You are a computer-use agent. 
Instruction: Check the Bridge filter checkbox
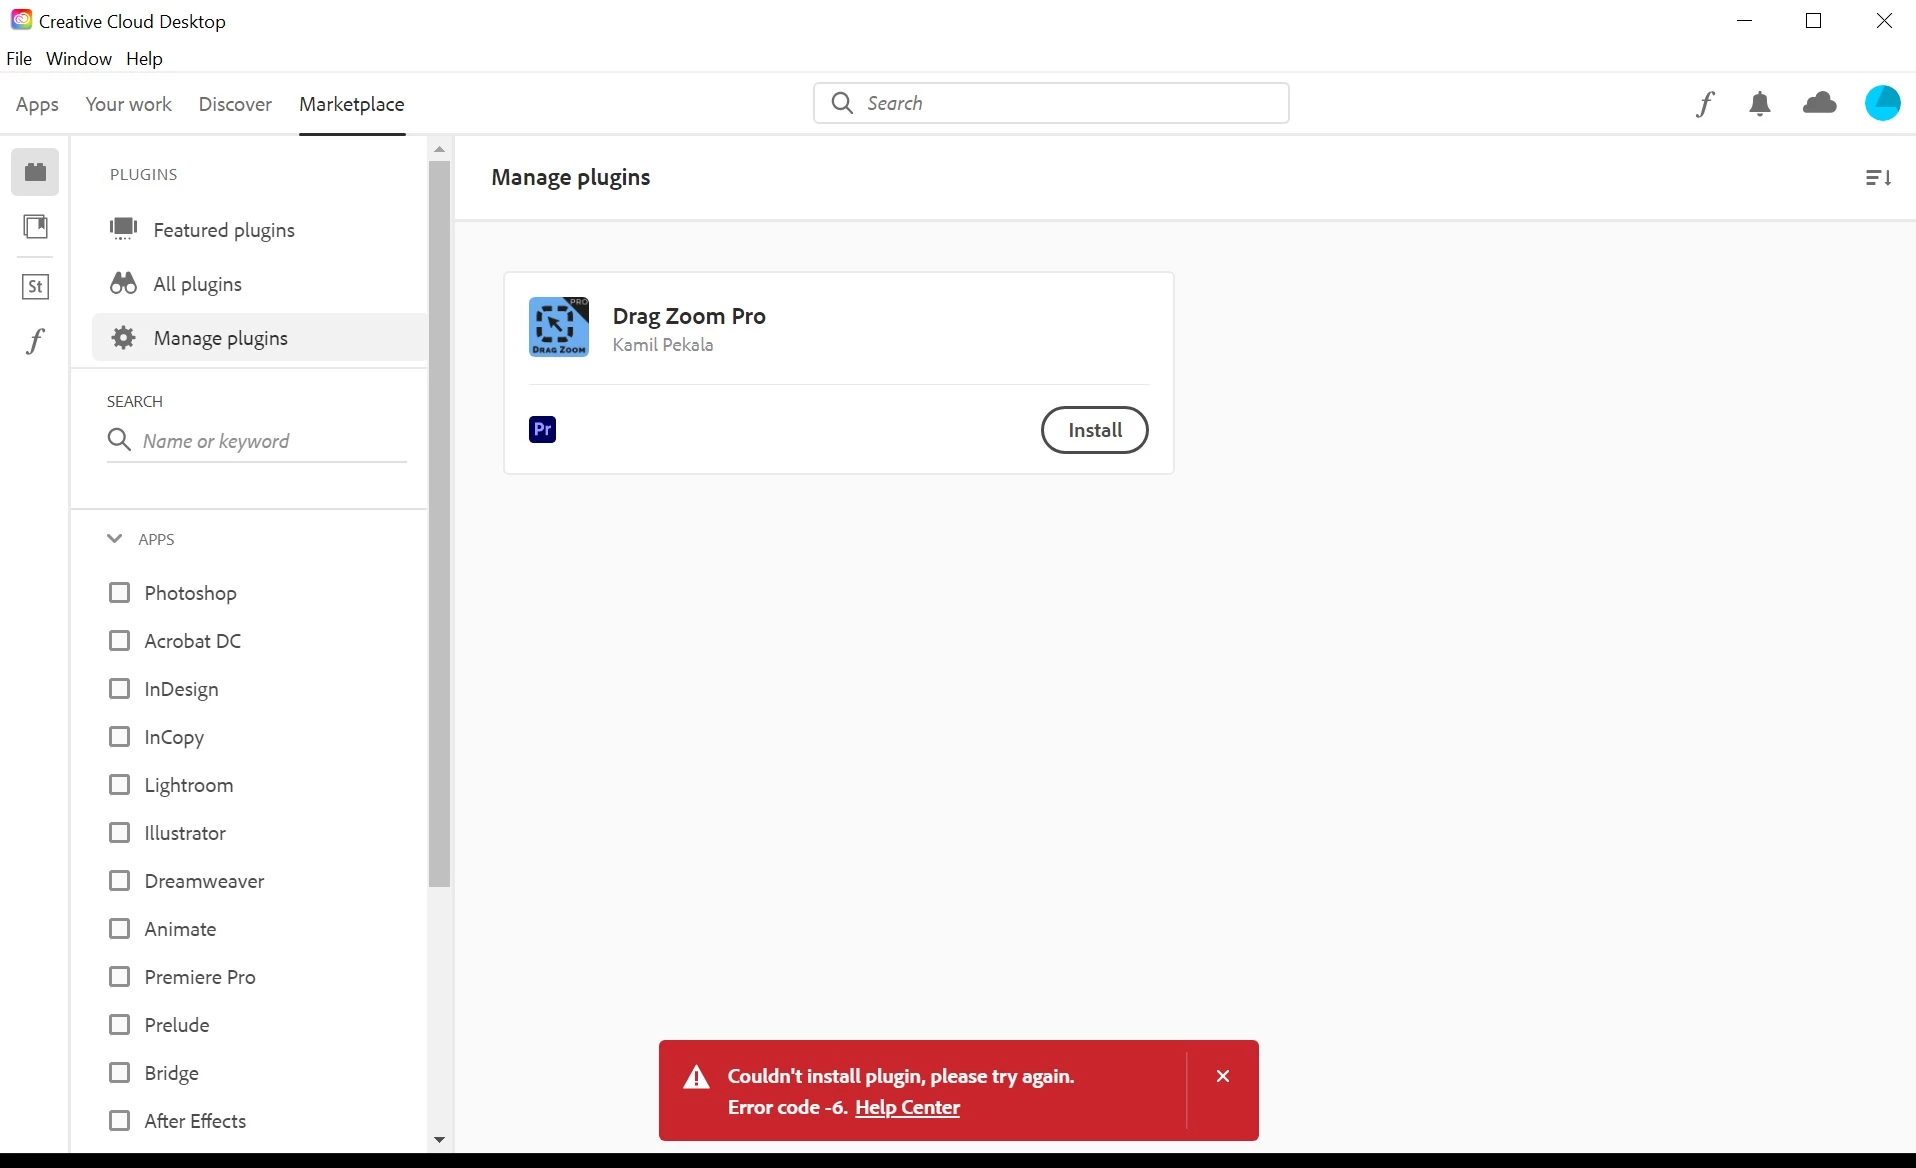click(x=119, y=1073)
